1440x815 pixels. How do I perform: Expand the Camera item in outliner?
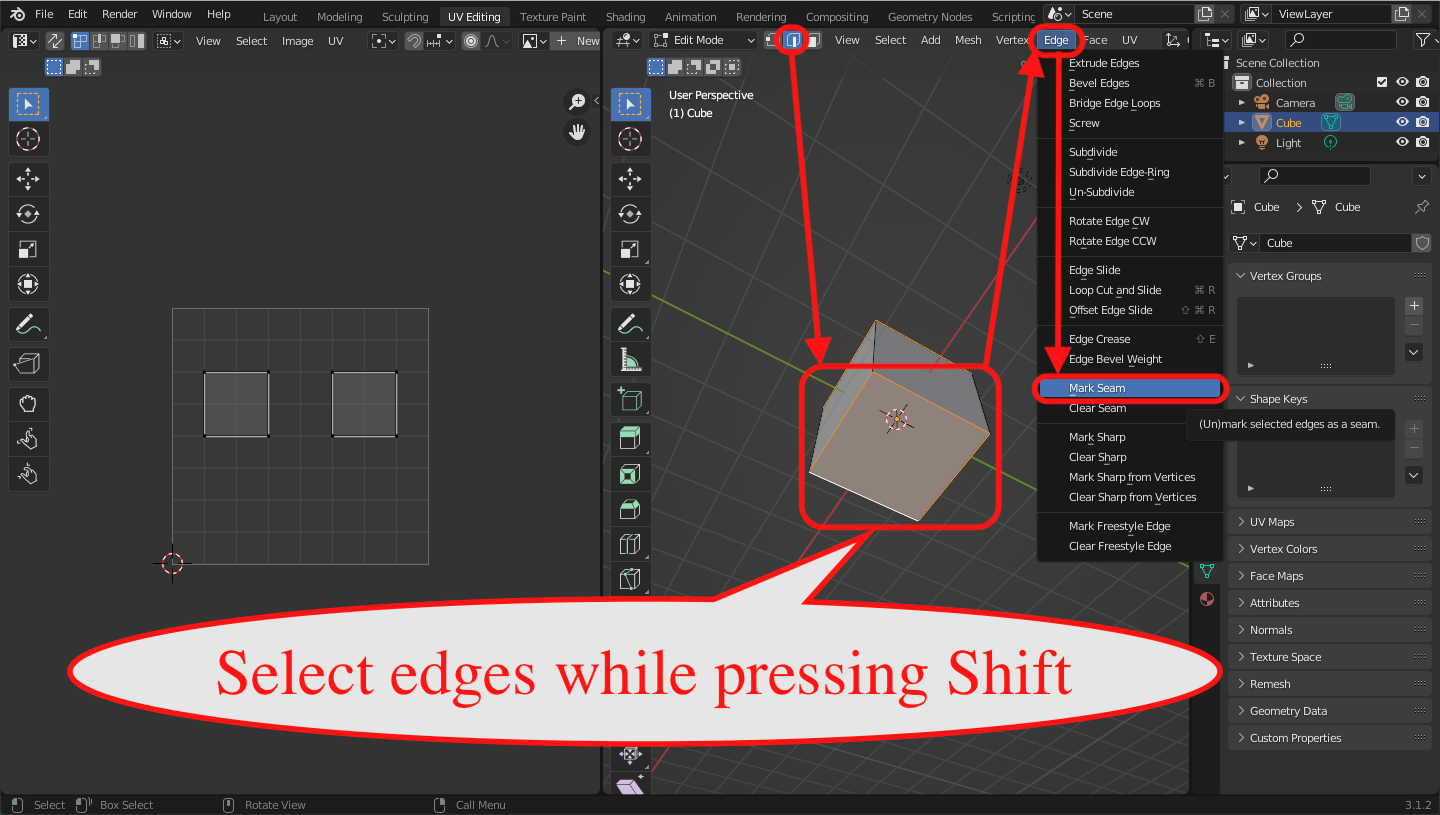pos(1242,103)
